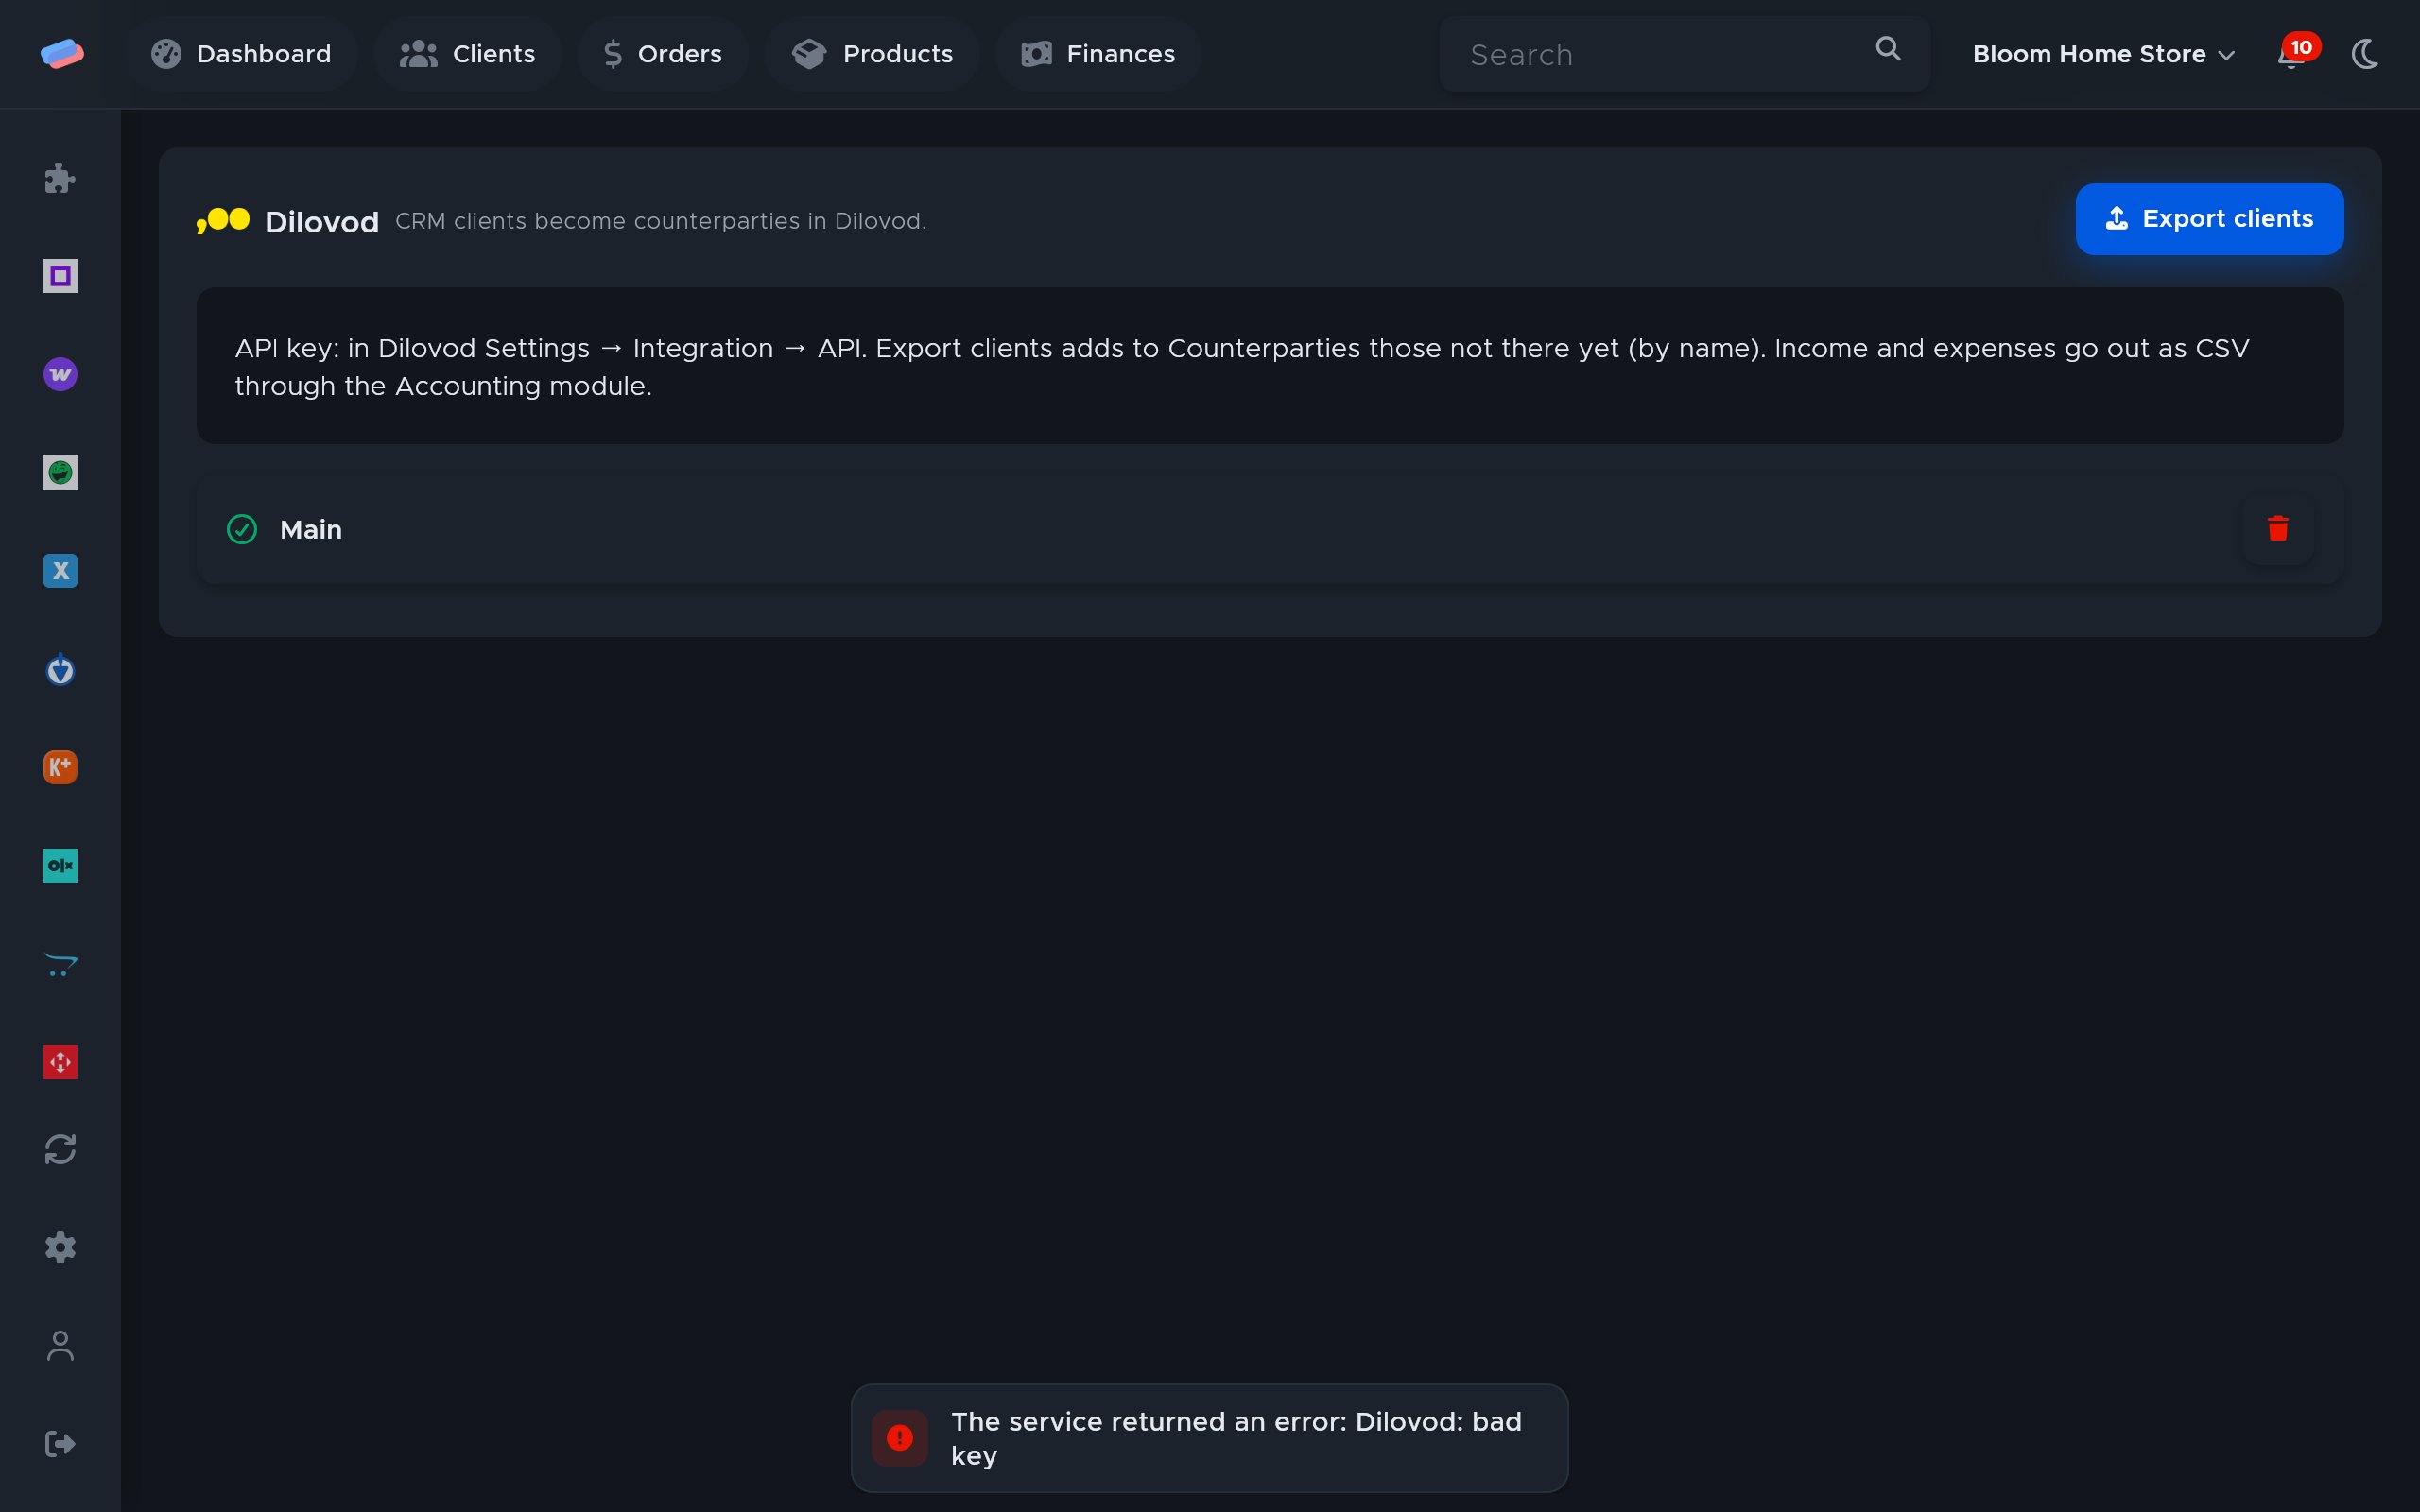Open the orange K+ integration icon
2420x1512 pixels.
pos(60,767)
